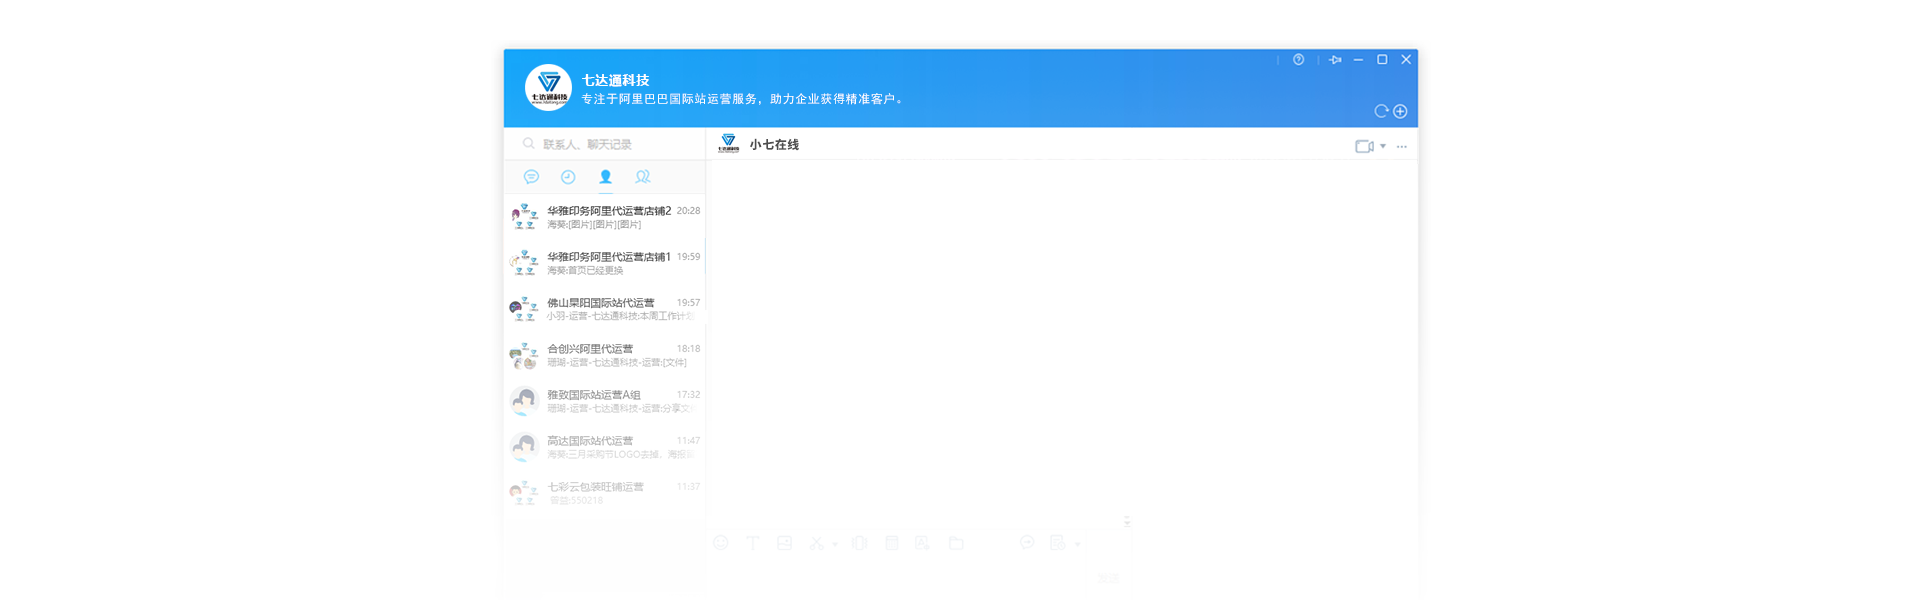Click the send file folder icon
1920x600 pixels.
pos(956,543)
